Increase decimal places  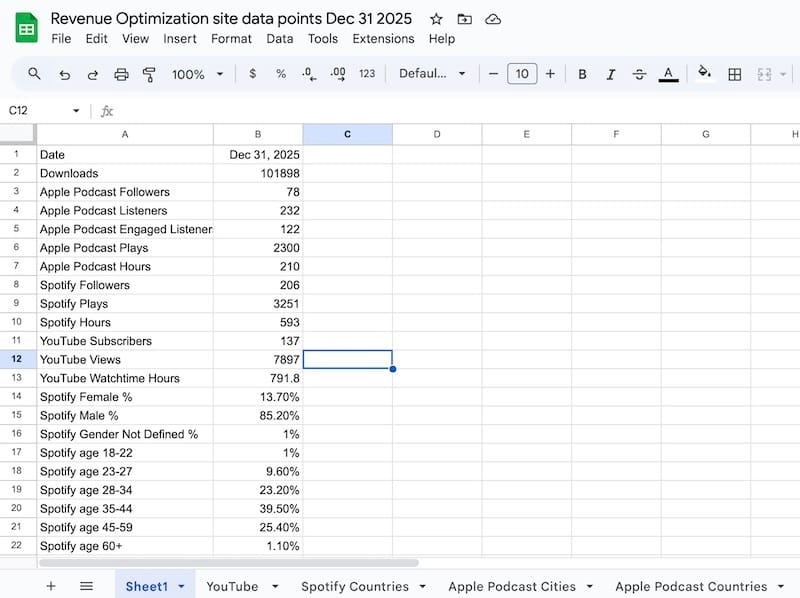tap(338, 74)
